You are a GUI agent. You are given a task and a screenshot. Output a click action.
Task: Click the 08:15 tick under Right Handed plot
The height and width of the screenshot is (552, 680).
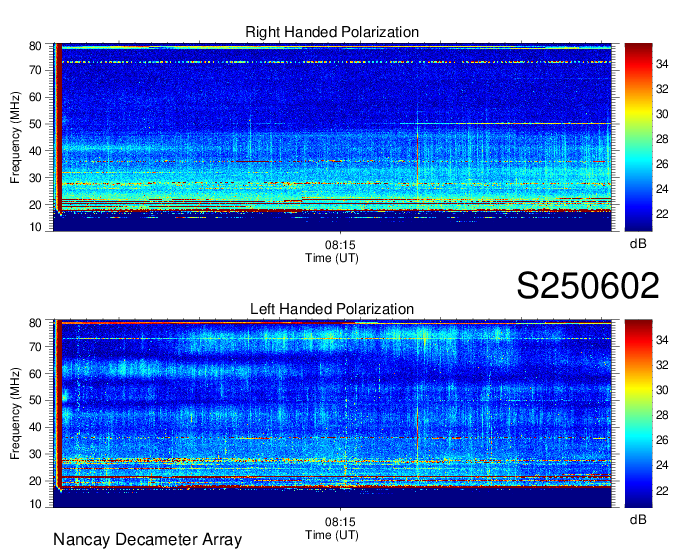340,245
